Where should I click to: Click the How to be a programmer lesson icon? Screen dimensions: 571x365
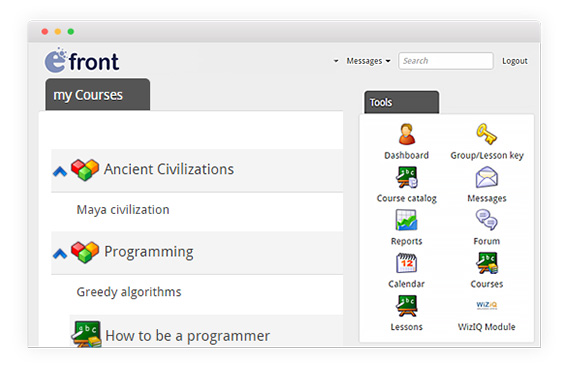pyautogui.click(x=86, y=334)
